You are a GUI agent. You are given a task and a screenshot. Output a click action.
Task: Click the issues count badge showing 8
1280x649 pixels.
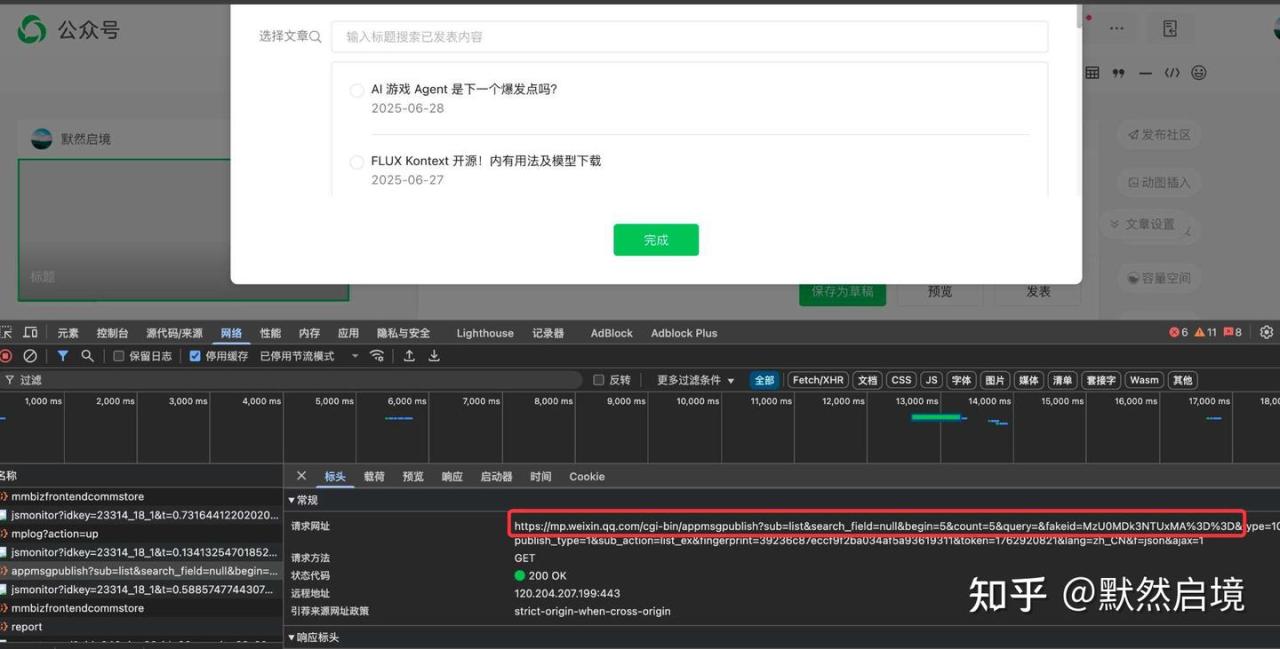pos(1233,333)
